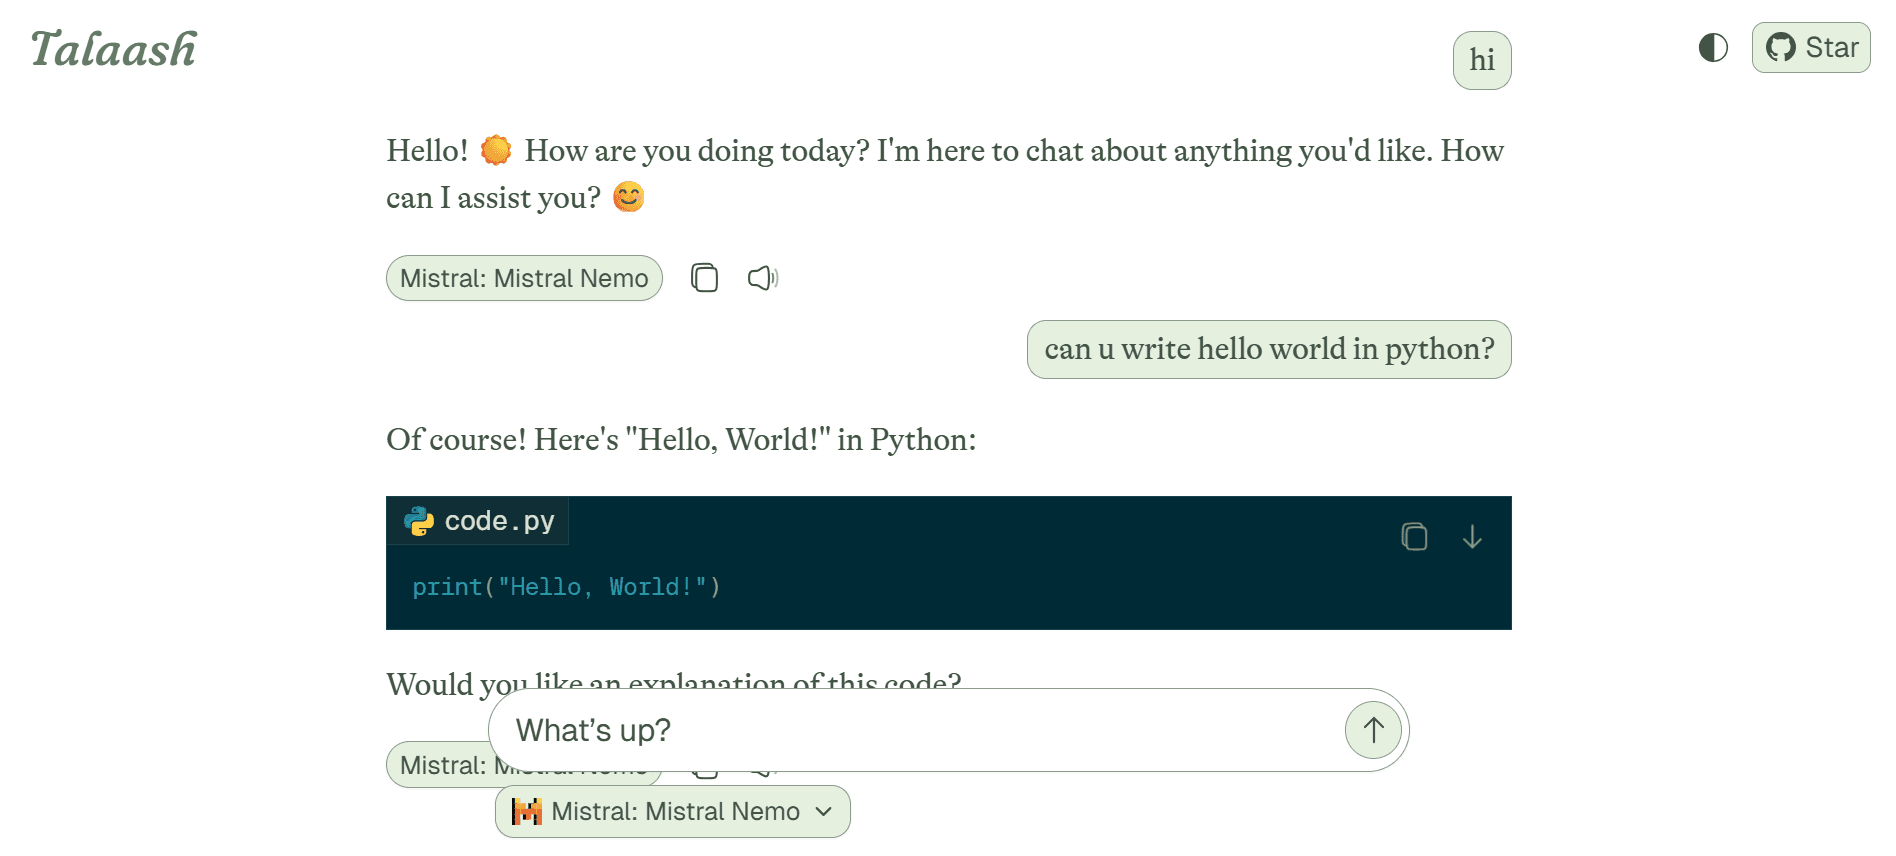
Task: Copy the Python code block
Action: coord(1414,537)
